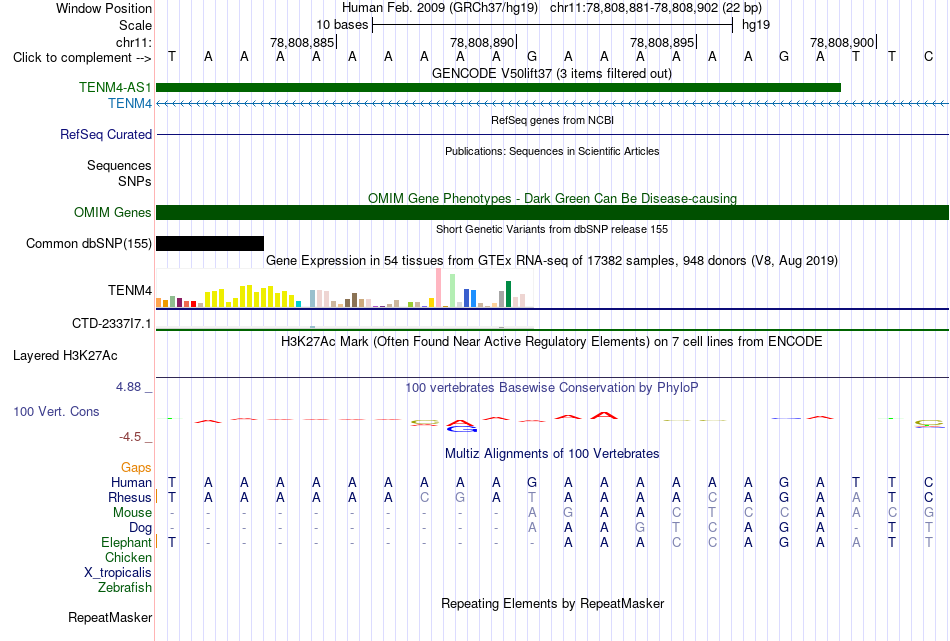Open the OMIM Genes track label
Screen dimensions: 950x641
coord(113,213)
